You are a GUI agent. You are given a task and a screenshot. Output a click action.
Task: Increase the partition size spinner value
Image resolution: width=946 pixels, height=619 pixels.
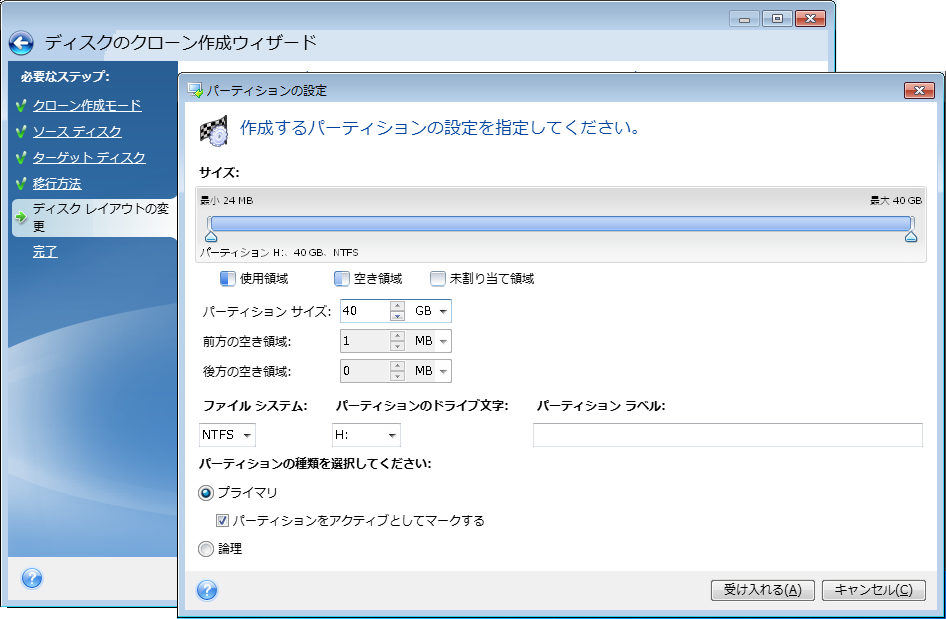point(397,306)
